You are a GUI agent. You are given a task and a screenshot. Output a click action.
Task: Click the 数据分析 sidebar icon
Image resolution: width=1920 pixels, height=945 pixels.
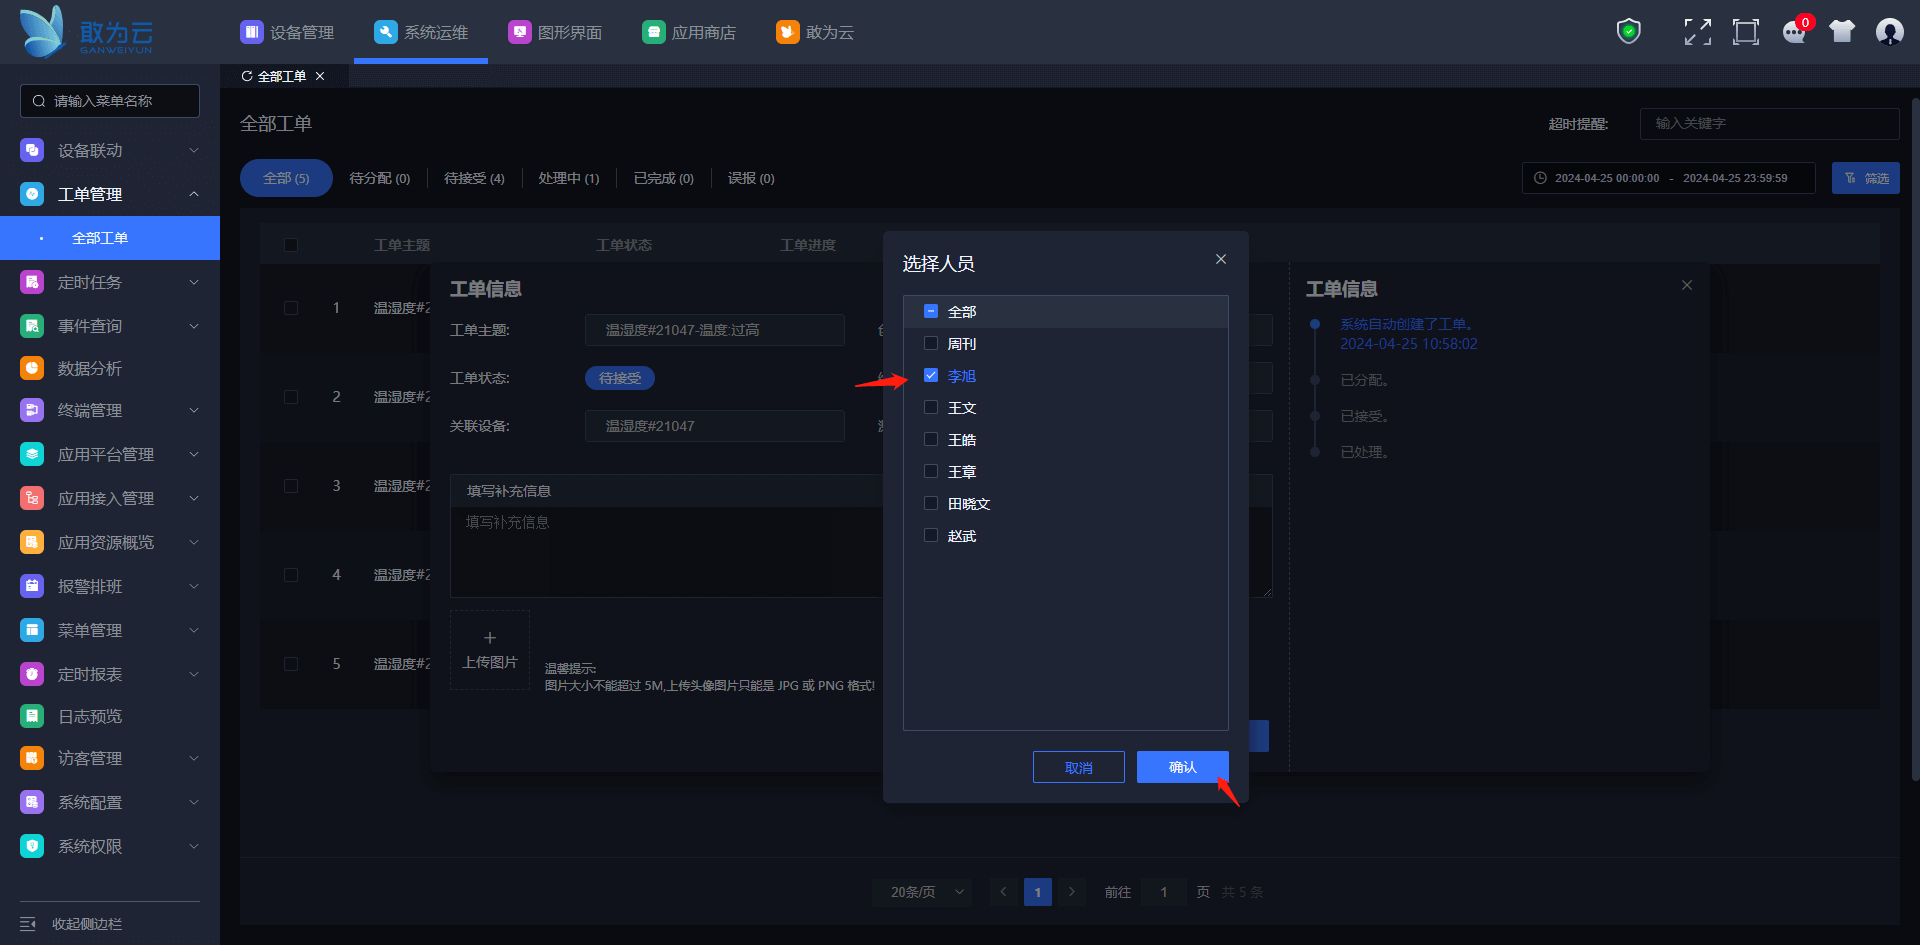(x=32, y=368)
